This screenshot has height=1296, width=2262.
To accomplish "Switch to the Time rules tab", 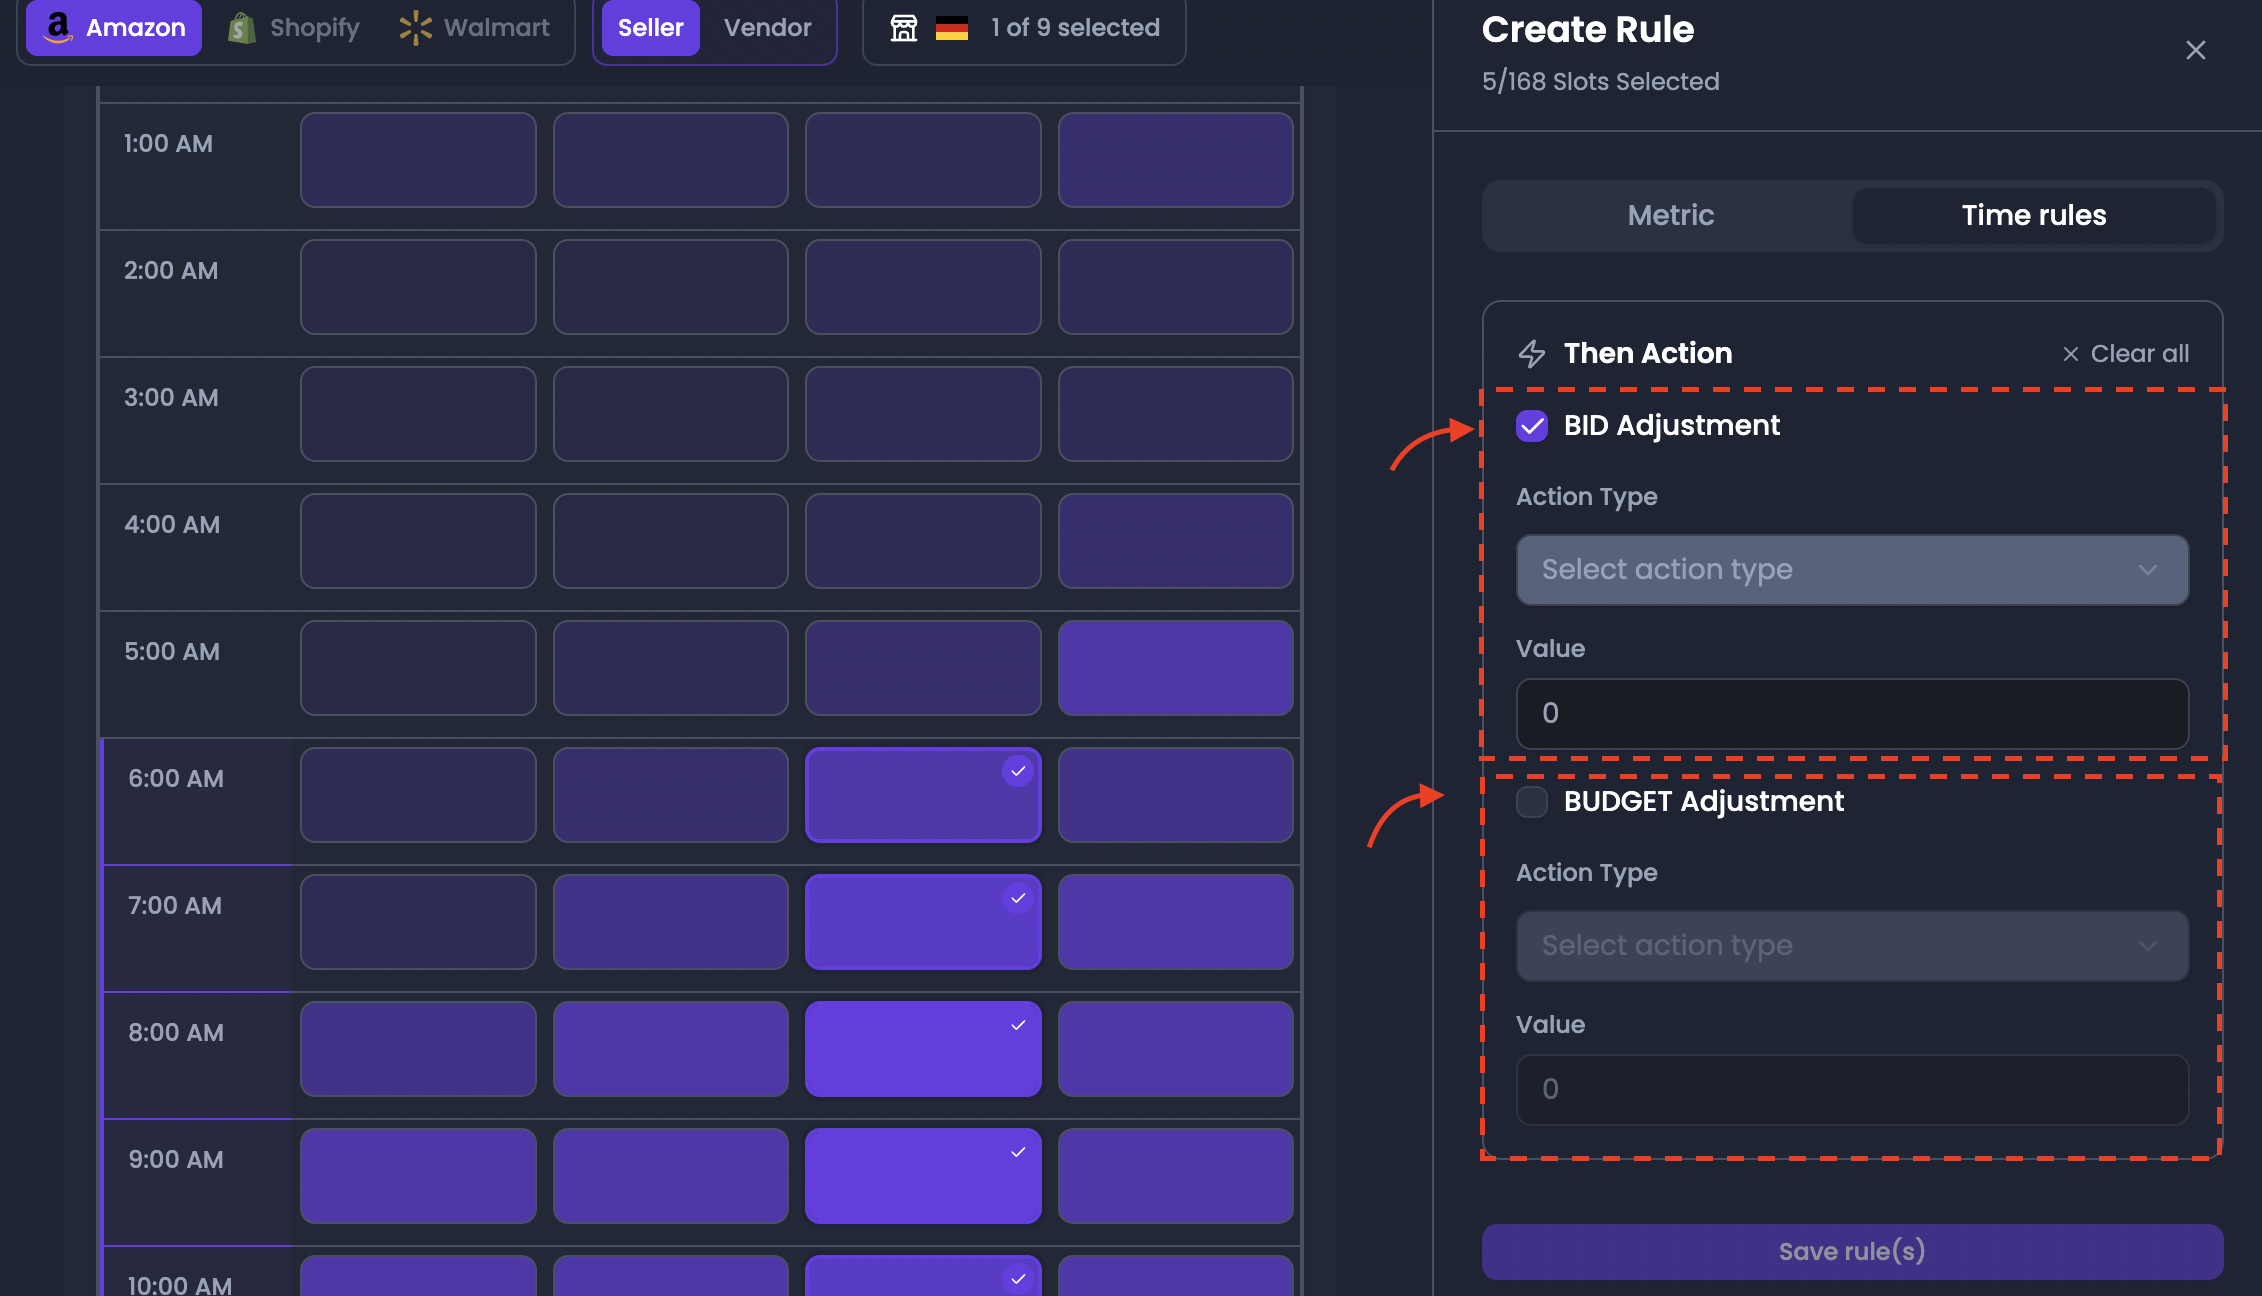I will [x=2034, y=215].
